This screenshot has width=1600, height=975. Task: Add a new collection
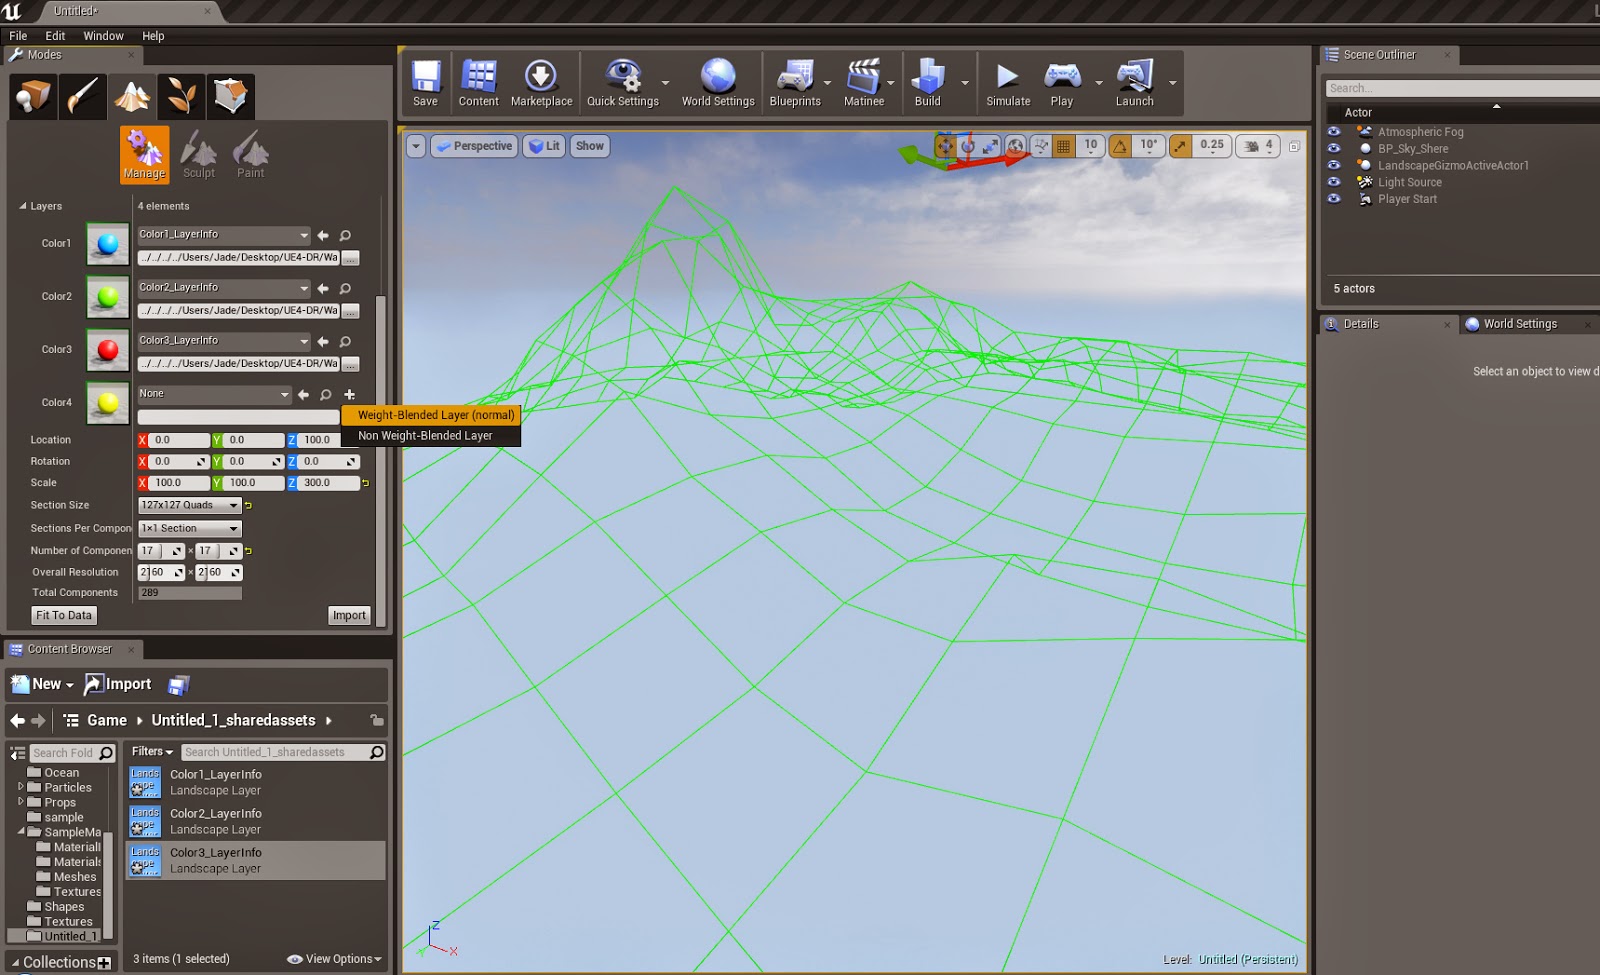pos(104,963)
